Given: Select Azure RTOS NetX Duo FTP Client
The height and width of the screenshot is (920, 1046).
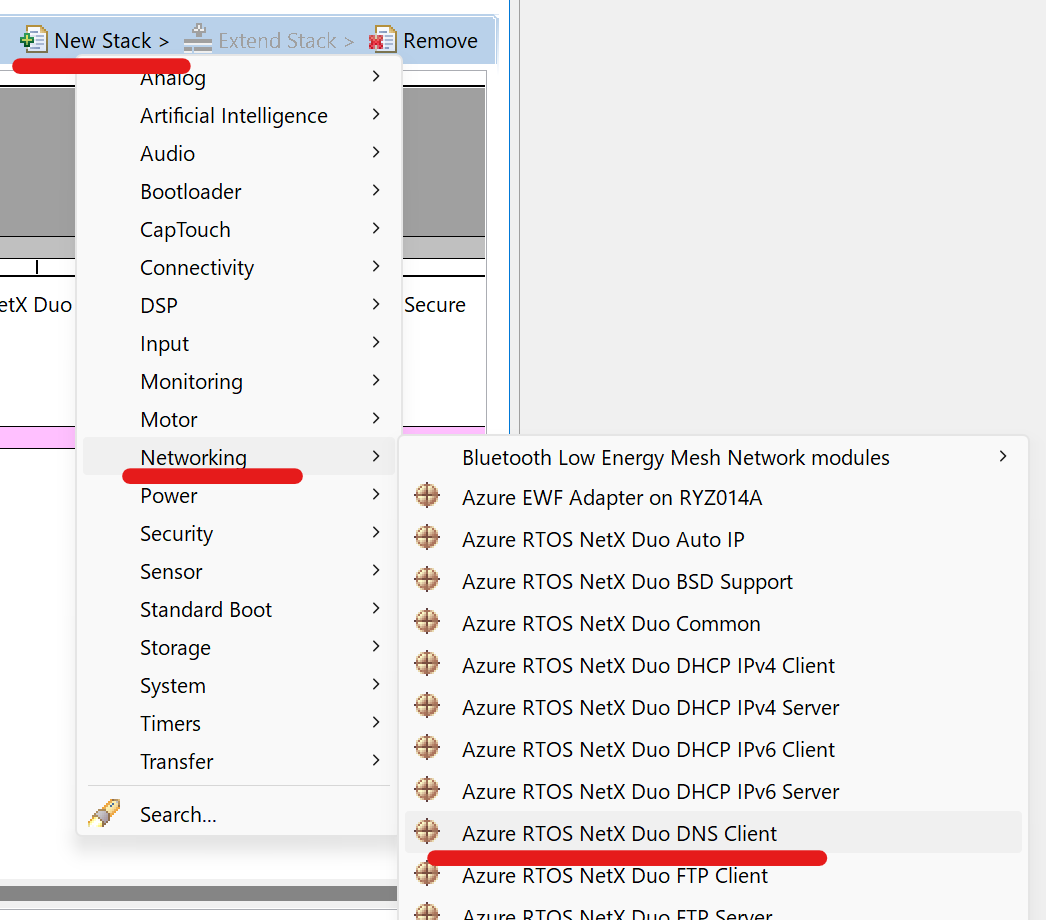Looking at the screenshot, I should click(x=713, y=875).
